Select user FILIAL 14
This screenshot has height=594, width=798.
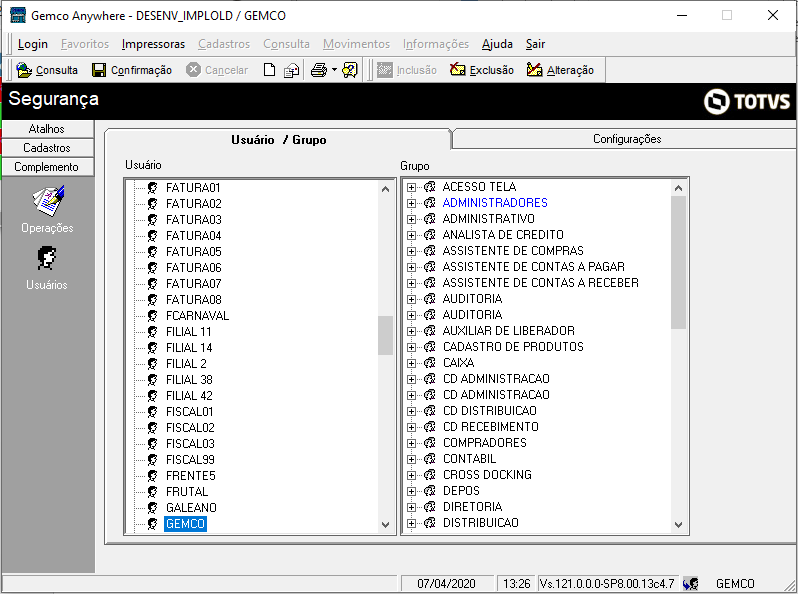coord(189,348)
